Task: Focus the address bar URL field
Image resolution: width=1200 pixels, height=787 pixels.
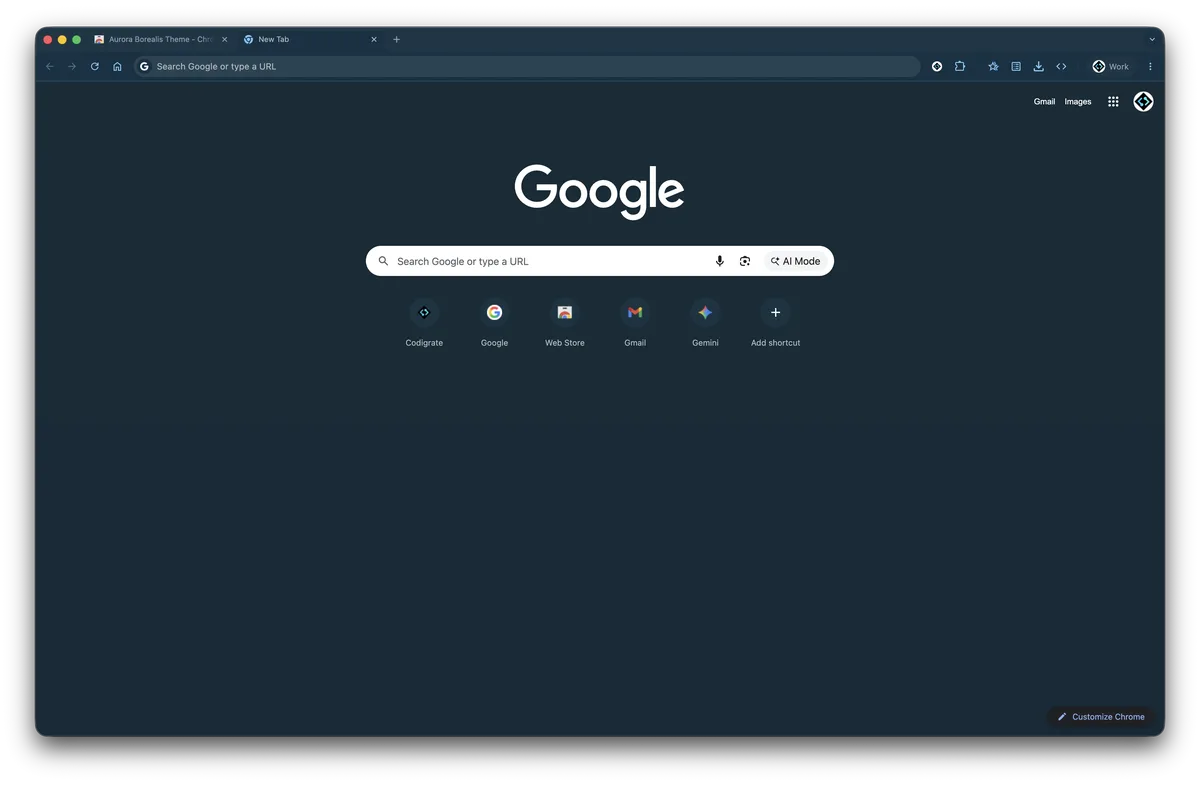Action: (x=527, y=67)
